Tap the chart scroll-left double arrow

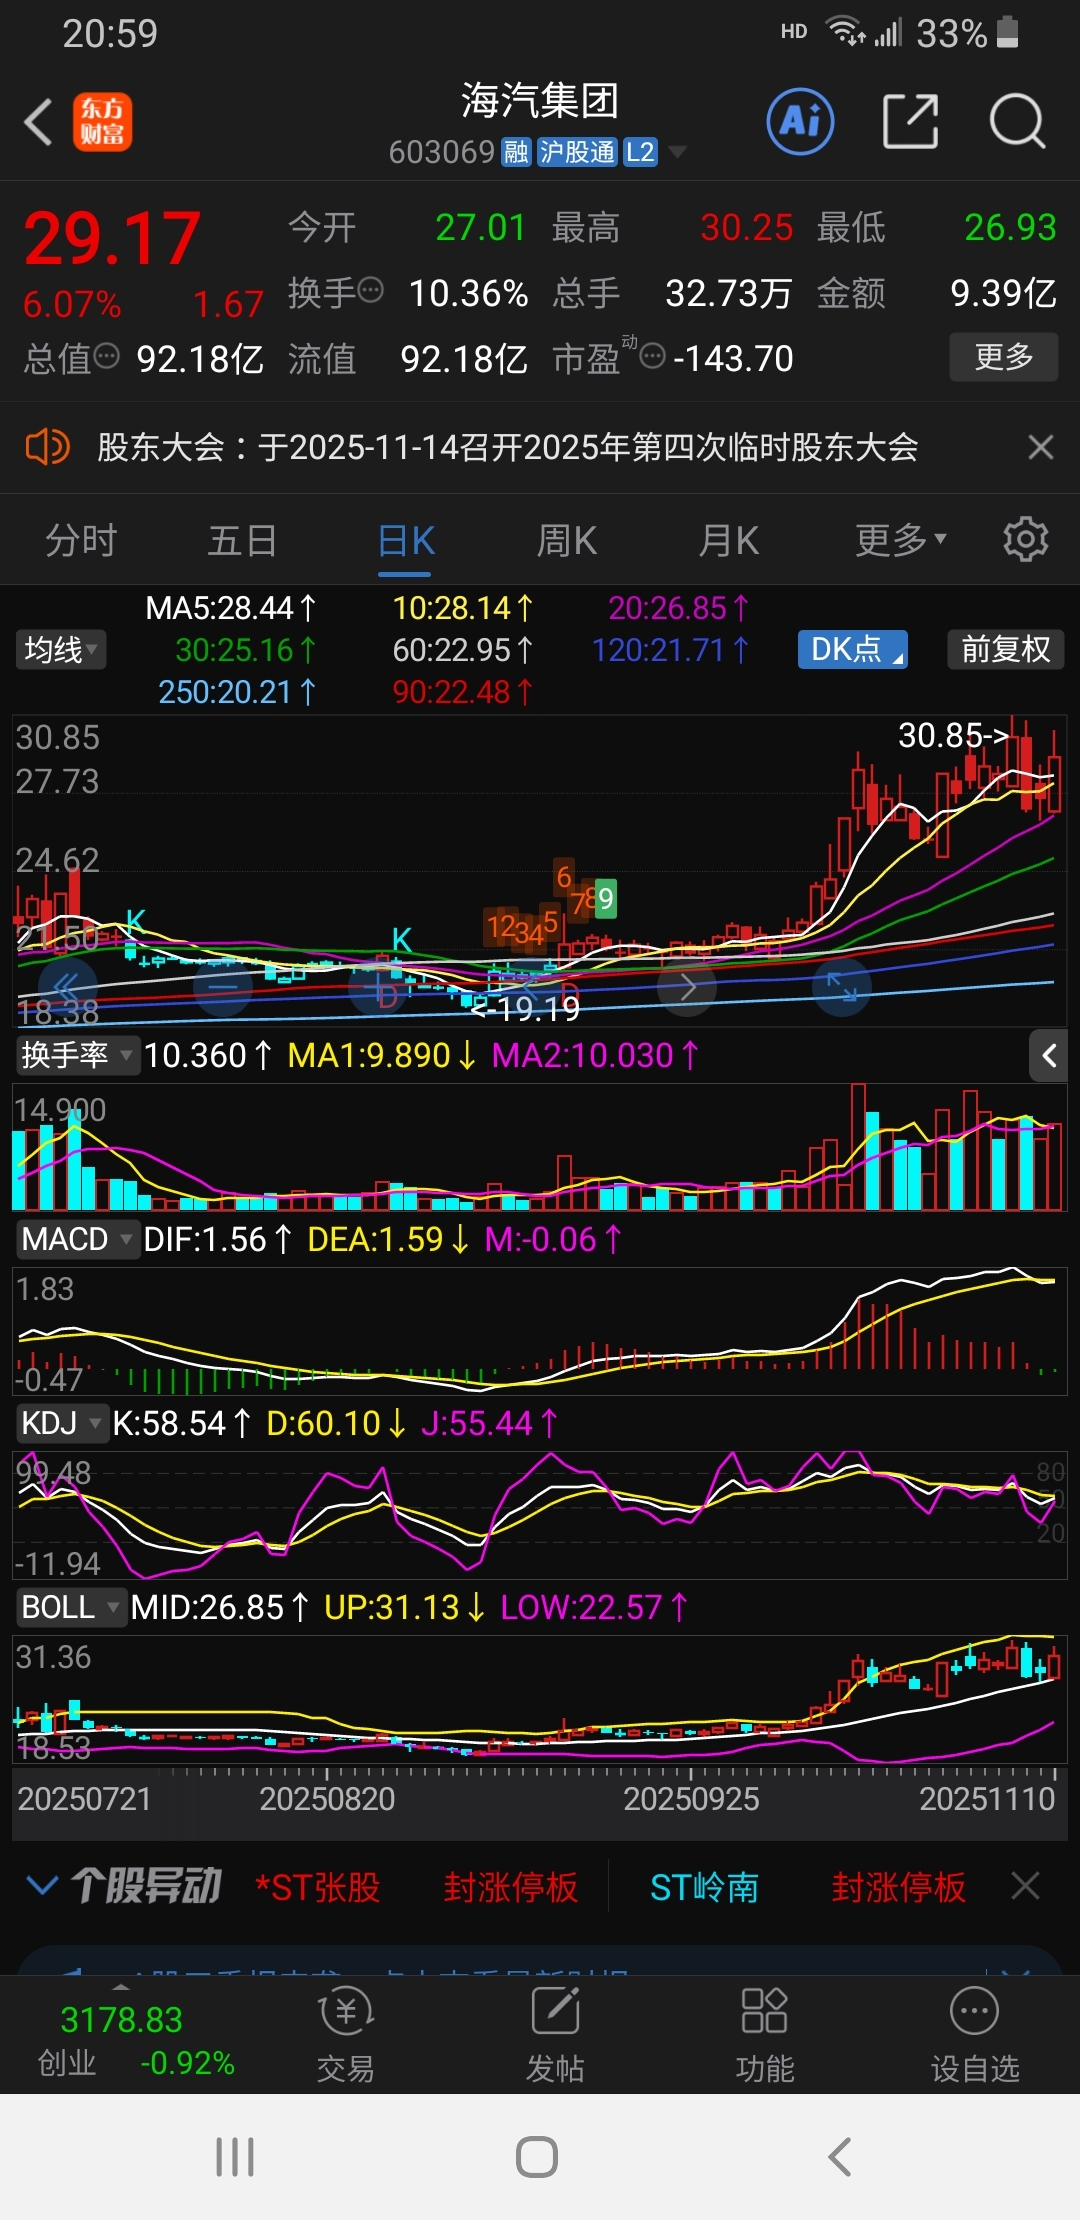(x=67, y=987)
